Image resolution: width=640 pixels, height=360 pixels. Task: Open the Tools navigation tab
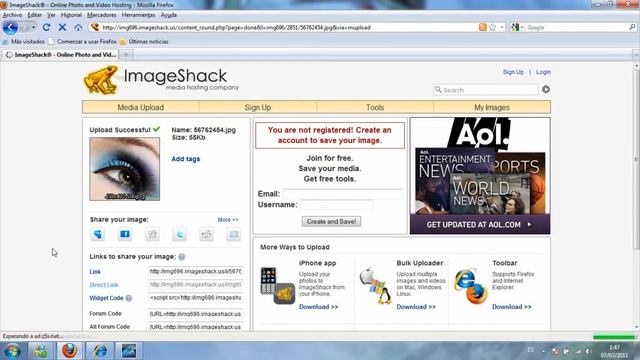tap(375, 107)
